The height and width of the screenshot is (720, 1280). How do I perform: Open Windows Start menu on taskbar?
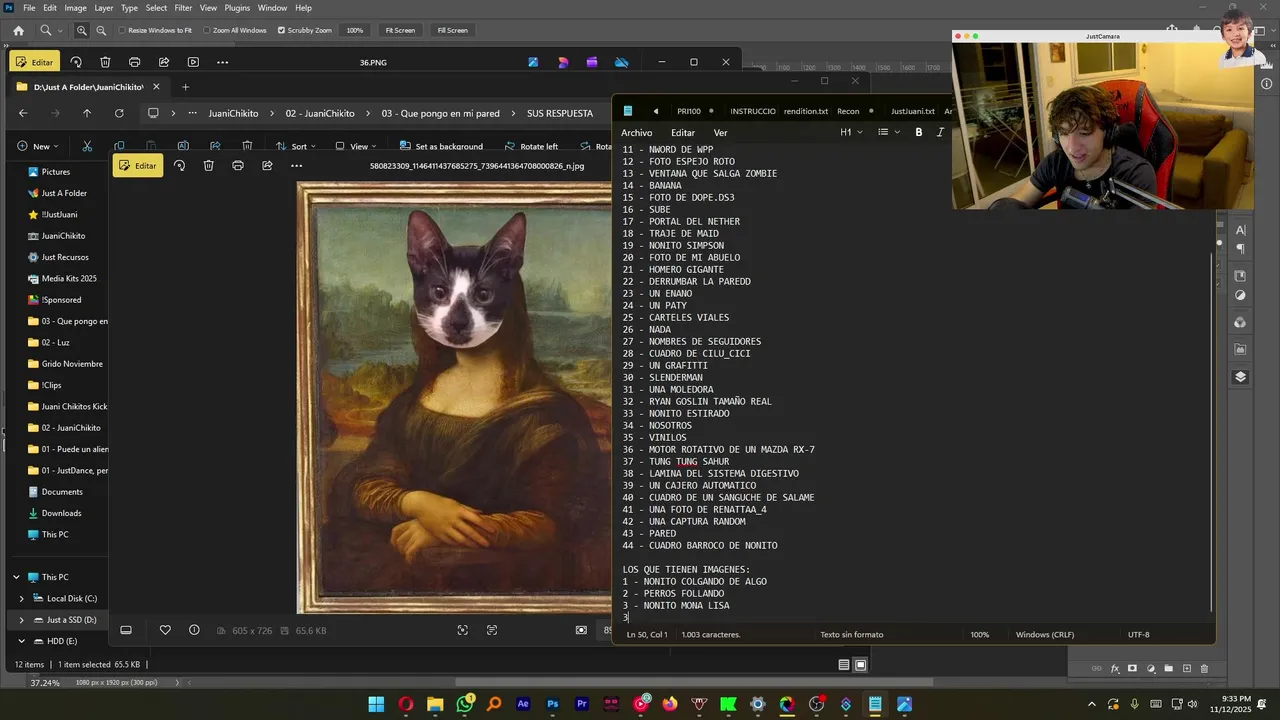376,704
